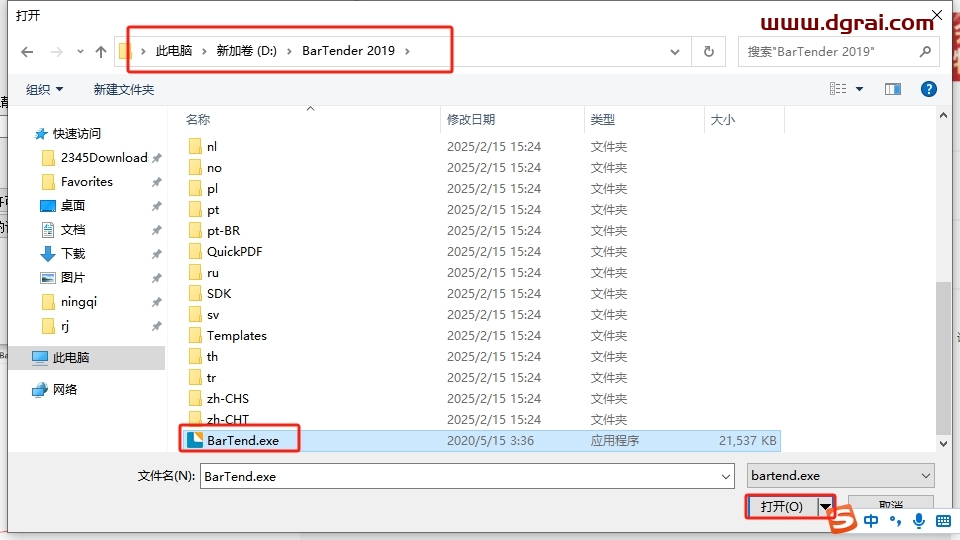Open the file name dropdown arrow

pos(726,476)
